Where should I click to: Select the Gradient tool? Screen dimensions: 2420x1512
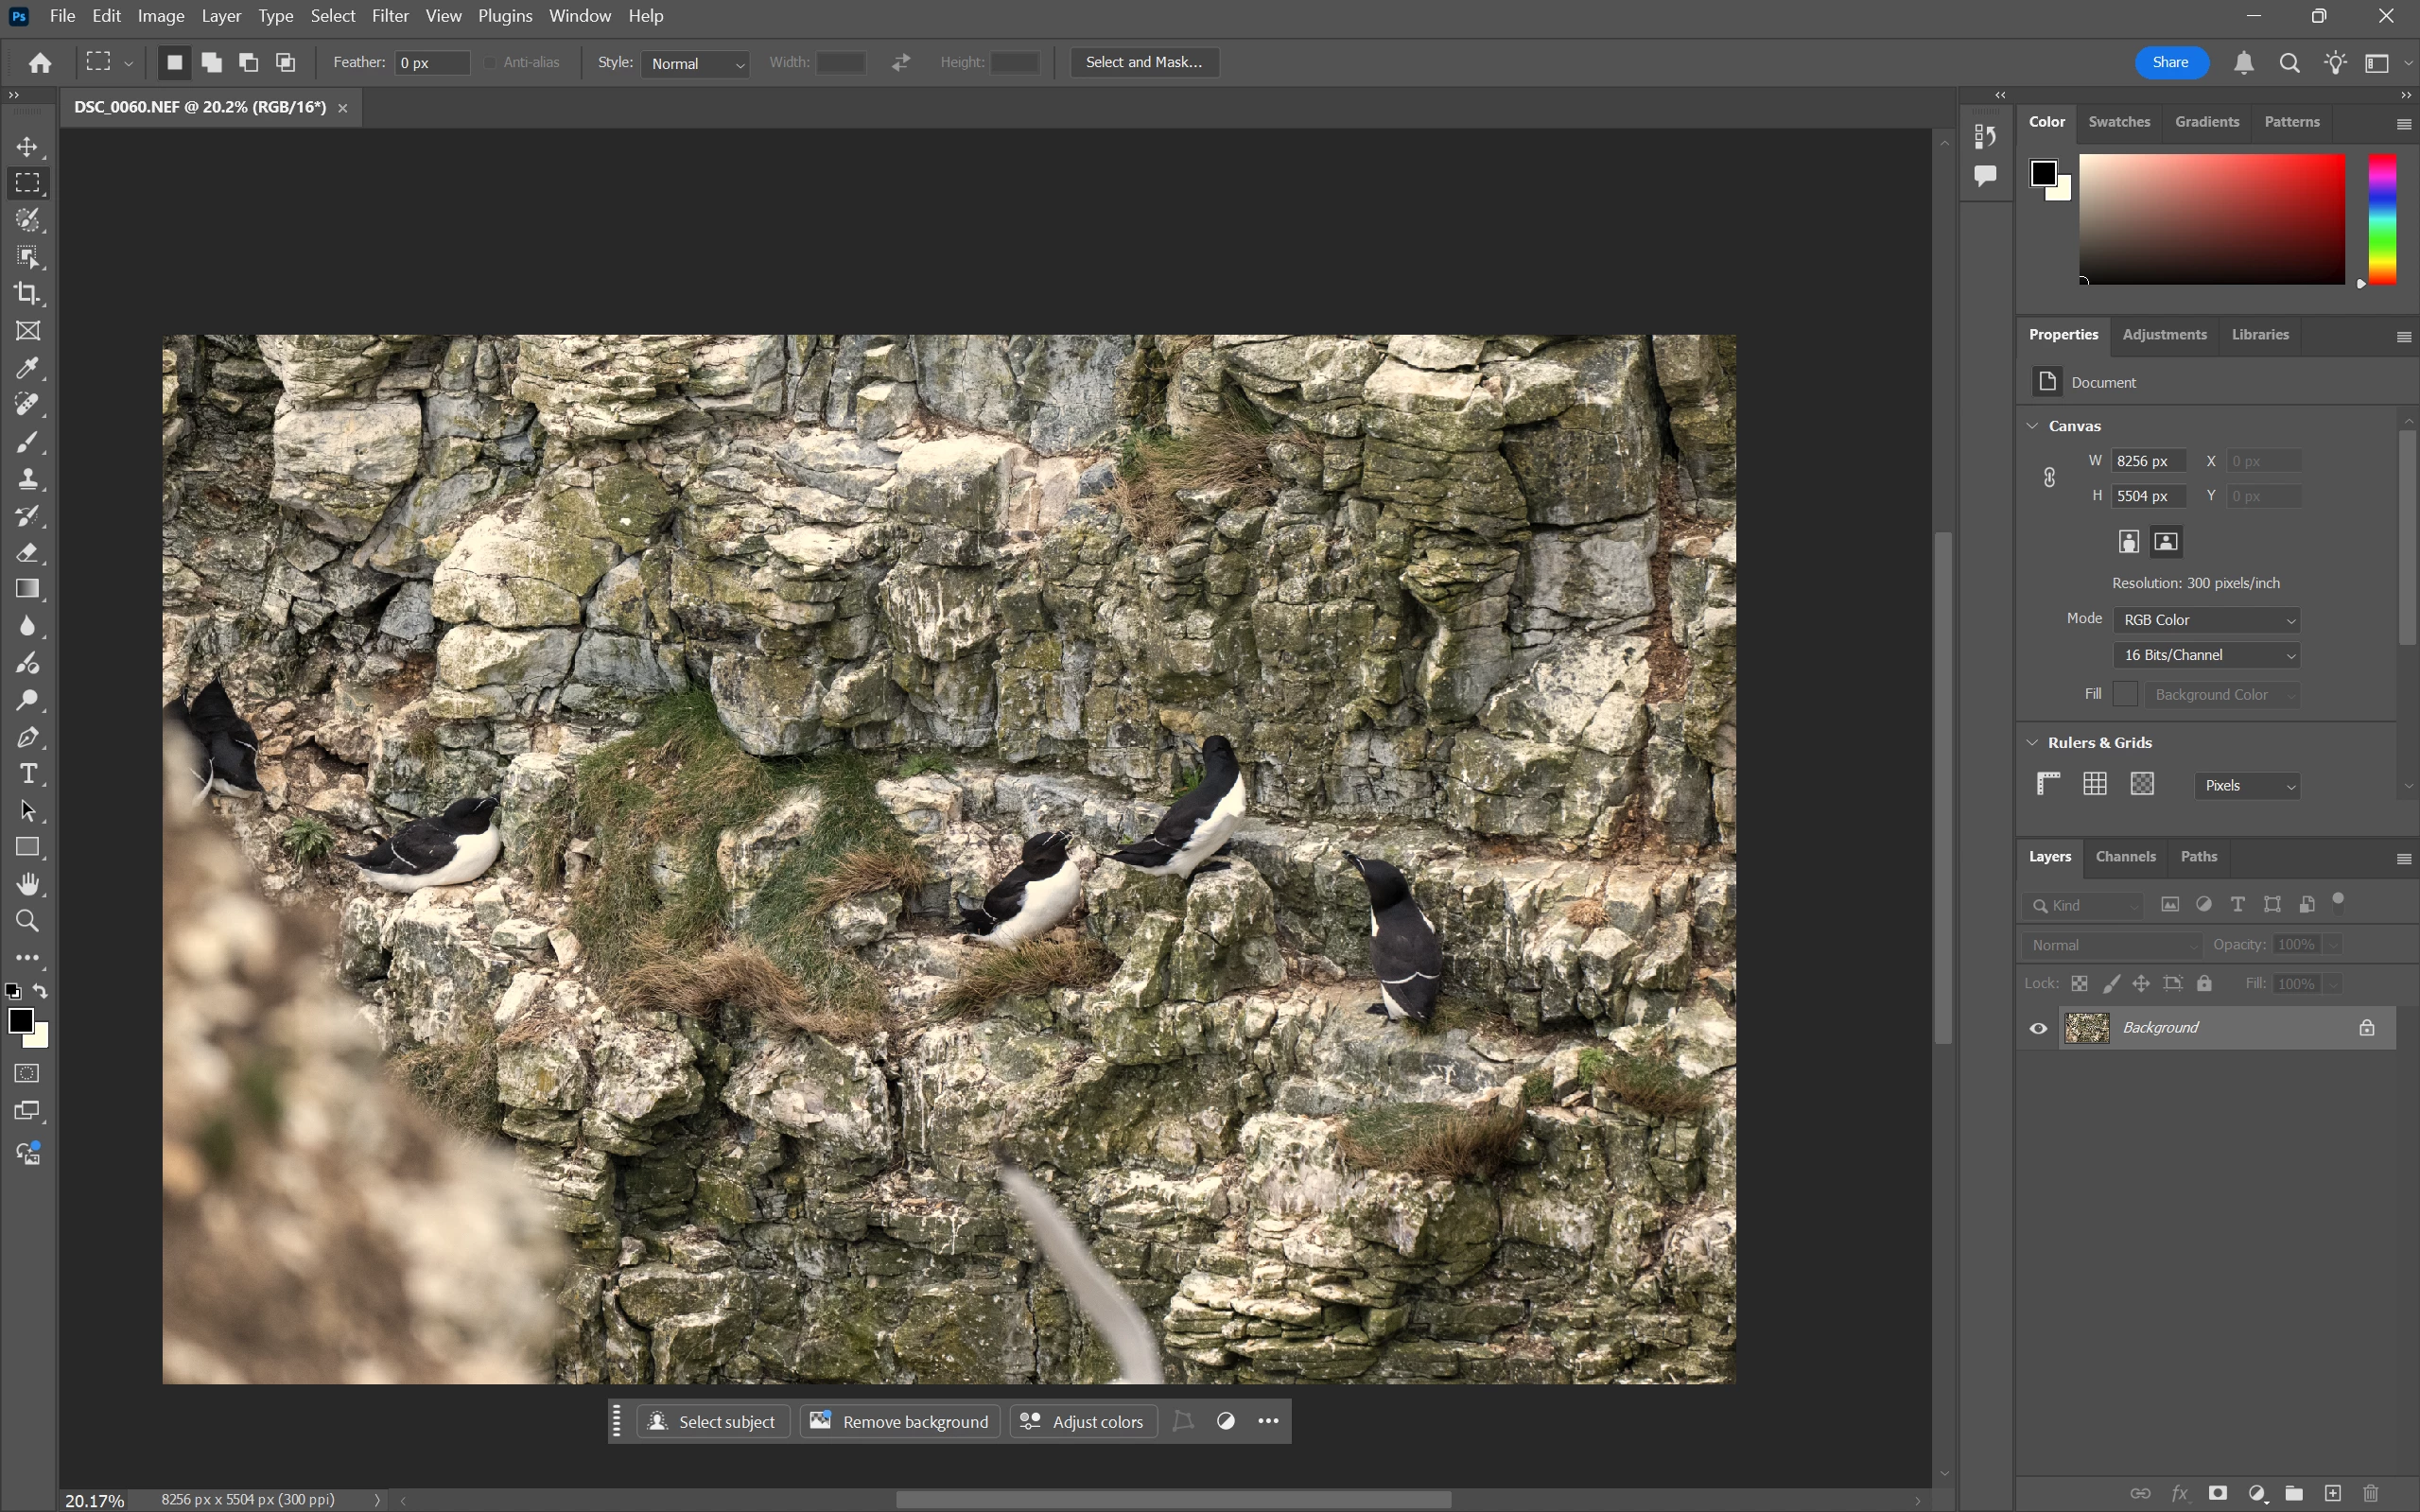28,589
